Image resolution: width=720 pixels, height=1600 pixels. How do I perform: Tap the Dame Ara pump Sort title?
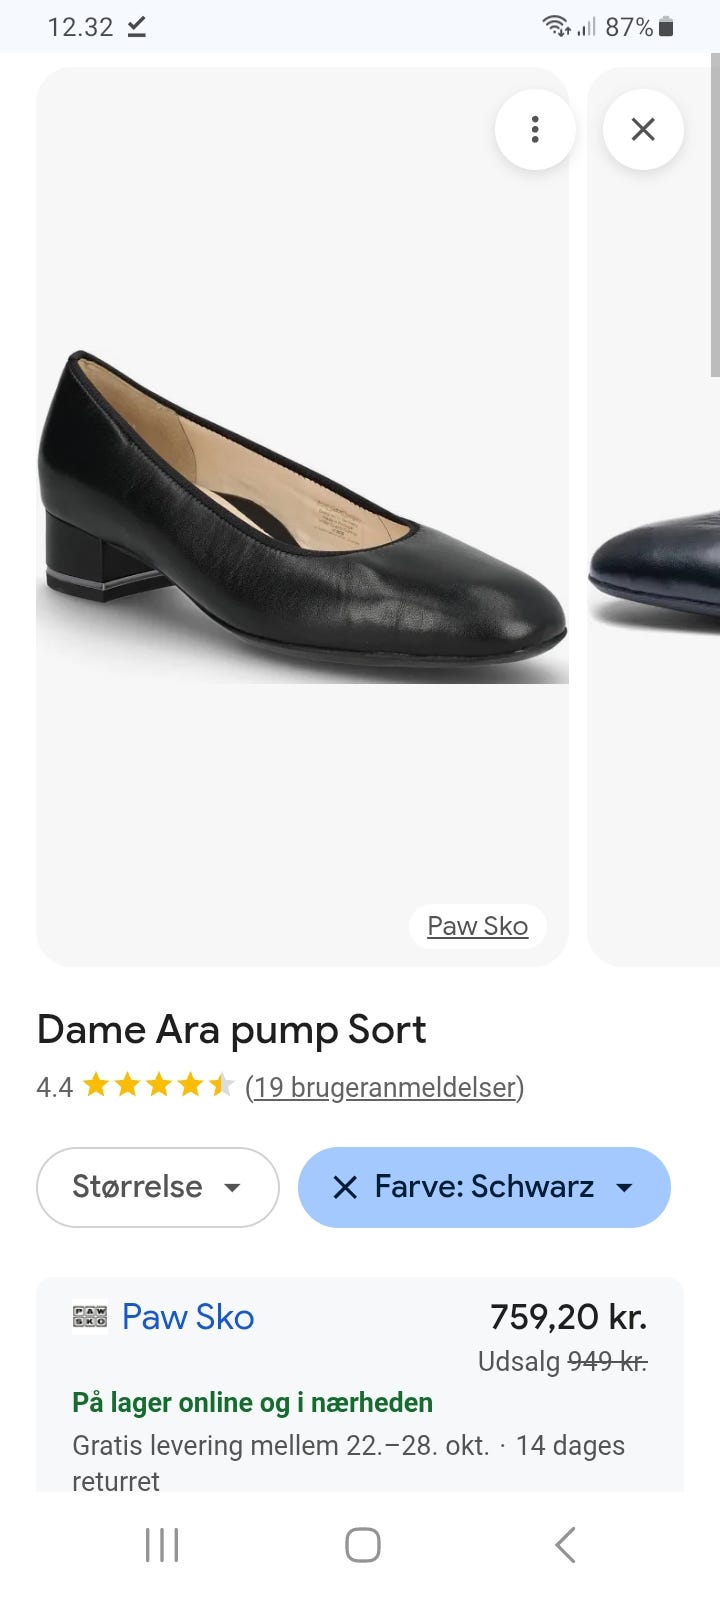click(231, 1030)
